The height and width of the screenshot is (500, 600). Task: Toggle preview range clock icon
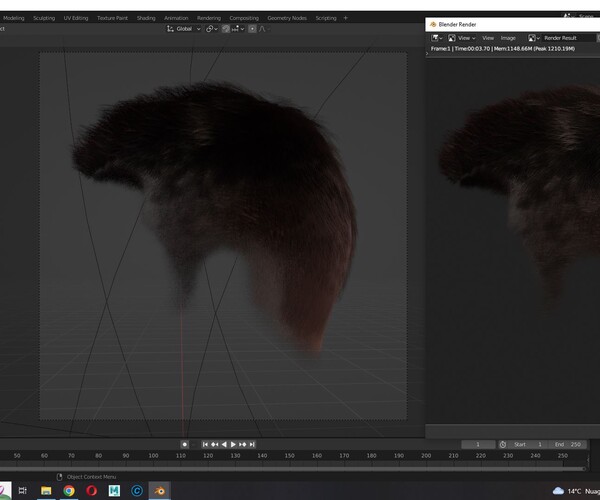tap(503, 444)
